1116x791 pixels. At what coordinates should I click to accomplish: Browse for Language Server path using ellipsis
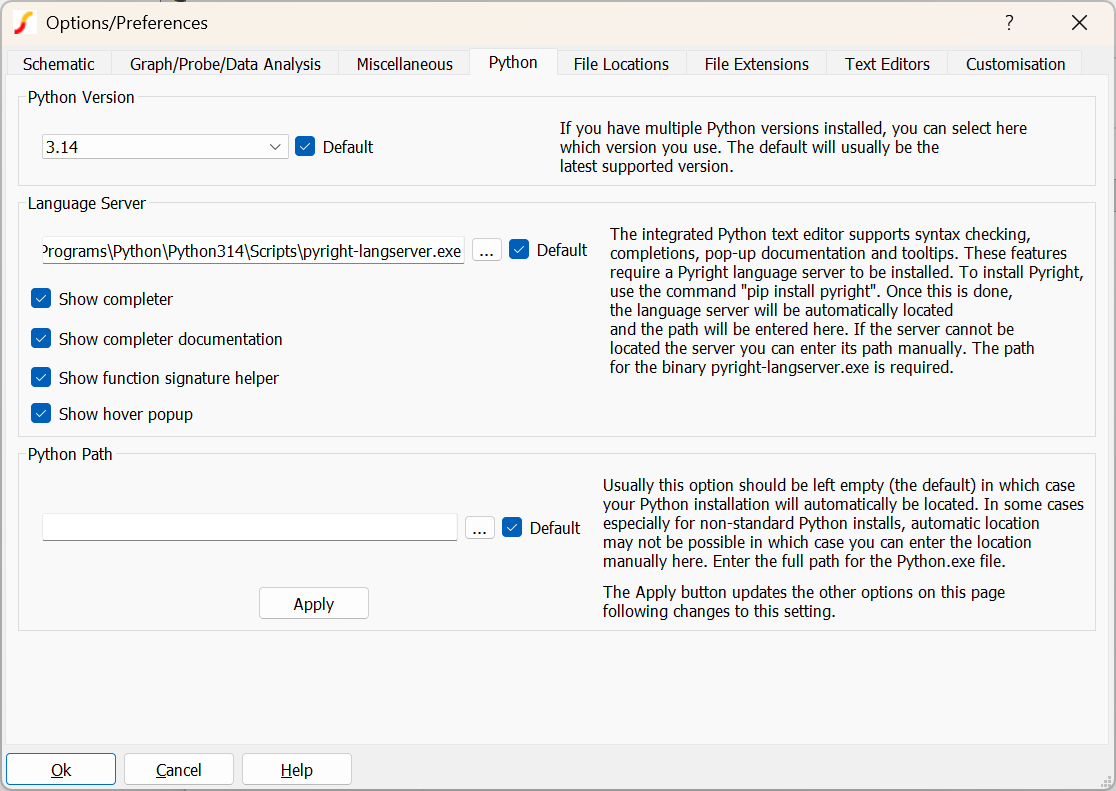tap(486, 250)
